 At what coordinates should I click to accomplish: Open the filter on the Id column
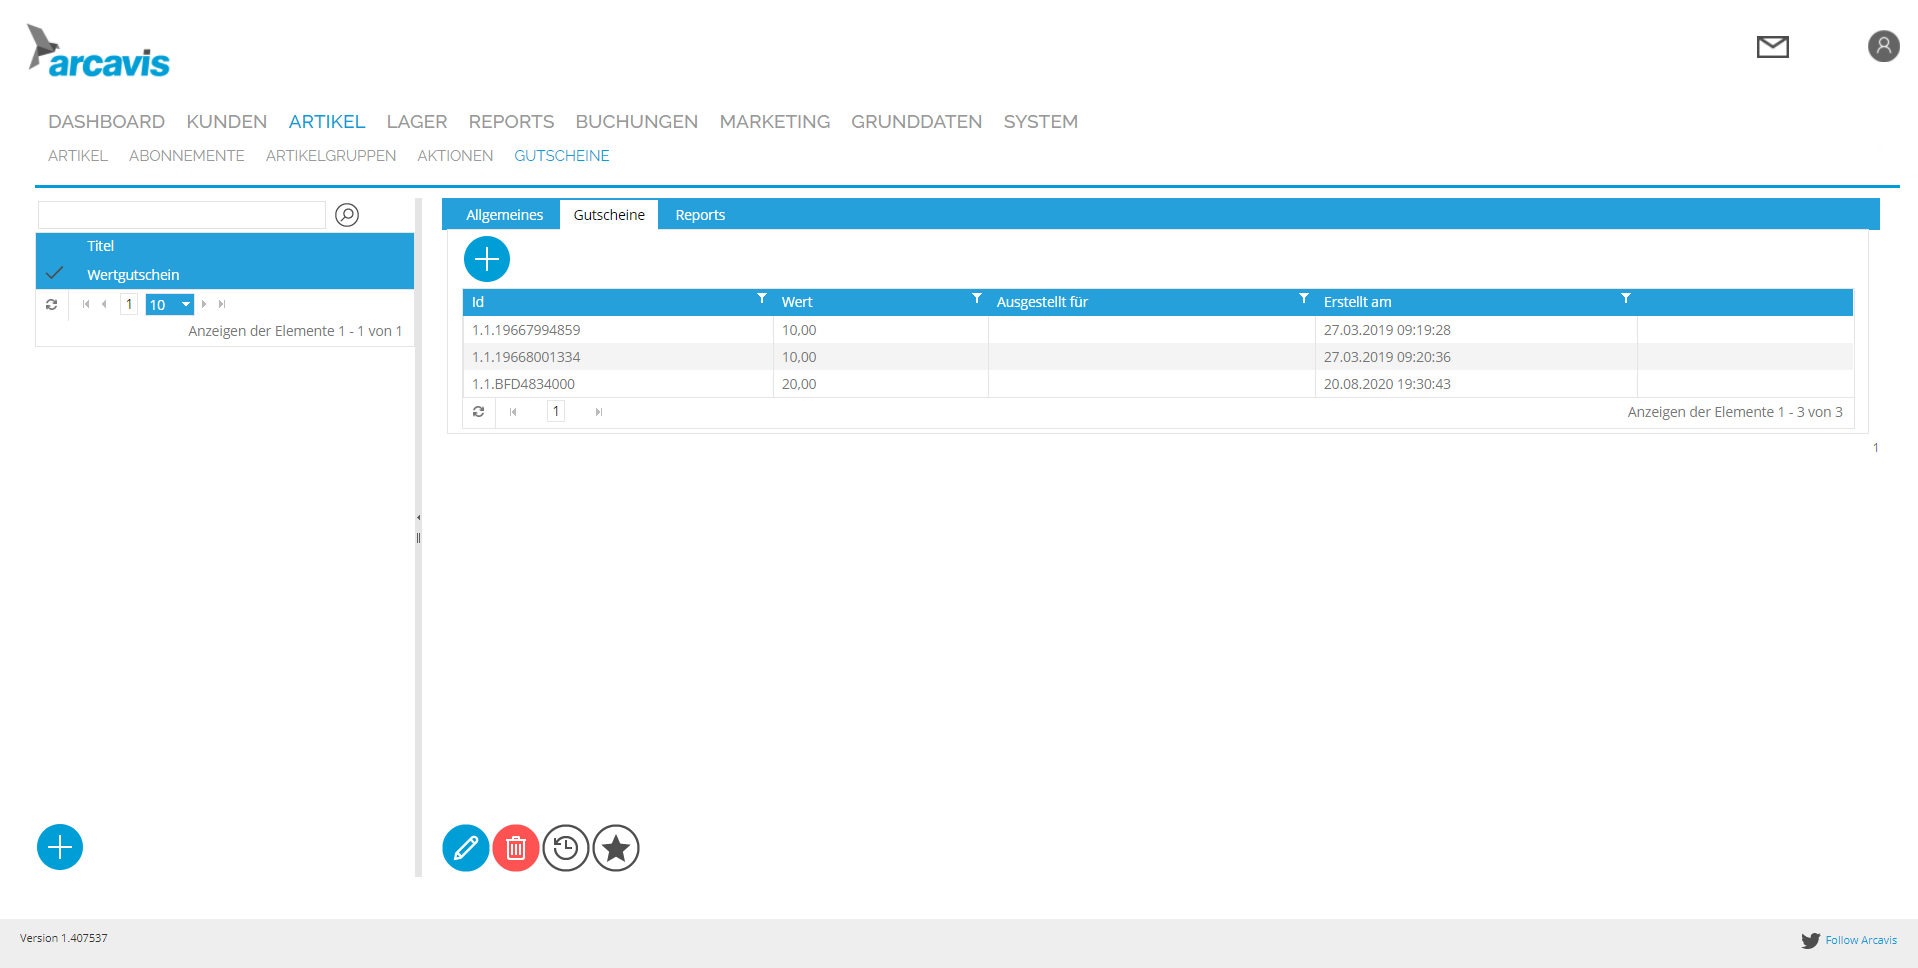tap(762, 298)
